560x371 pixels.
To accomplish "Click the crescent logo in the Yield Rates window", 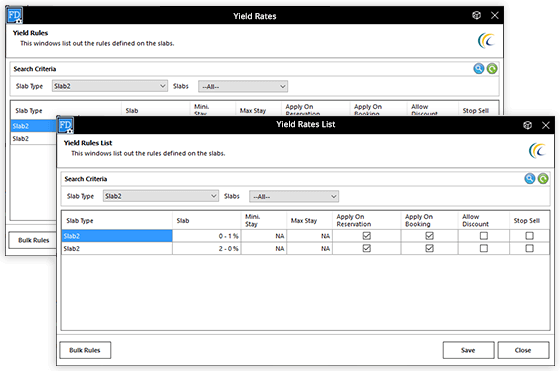I will point(486,40).
